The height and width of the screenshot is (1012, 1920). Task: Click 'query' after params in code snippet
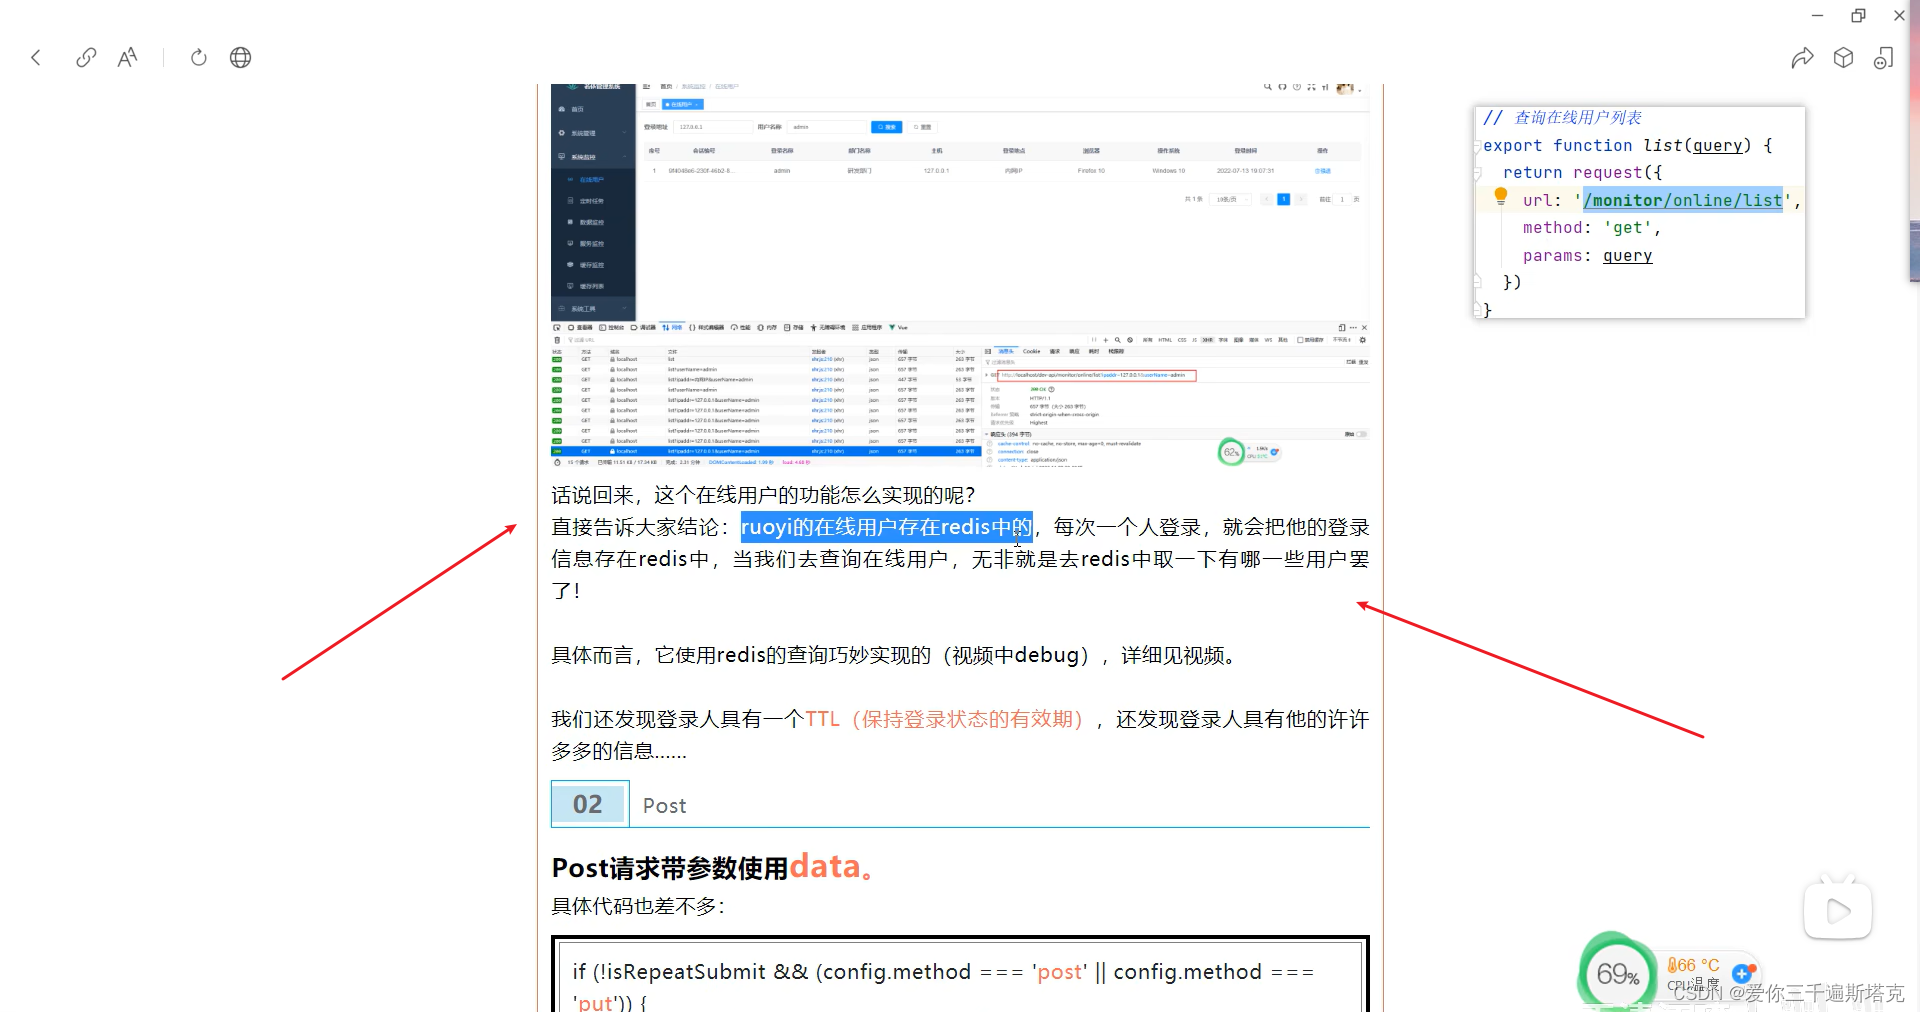pos(1627,256)
